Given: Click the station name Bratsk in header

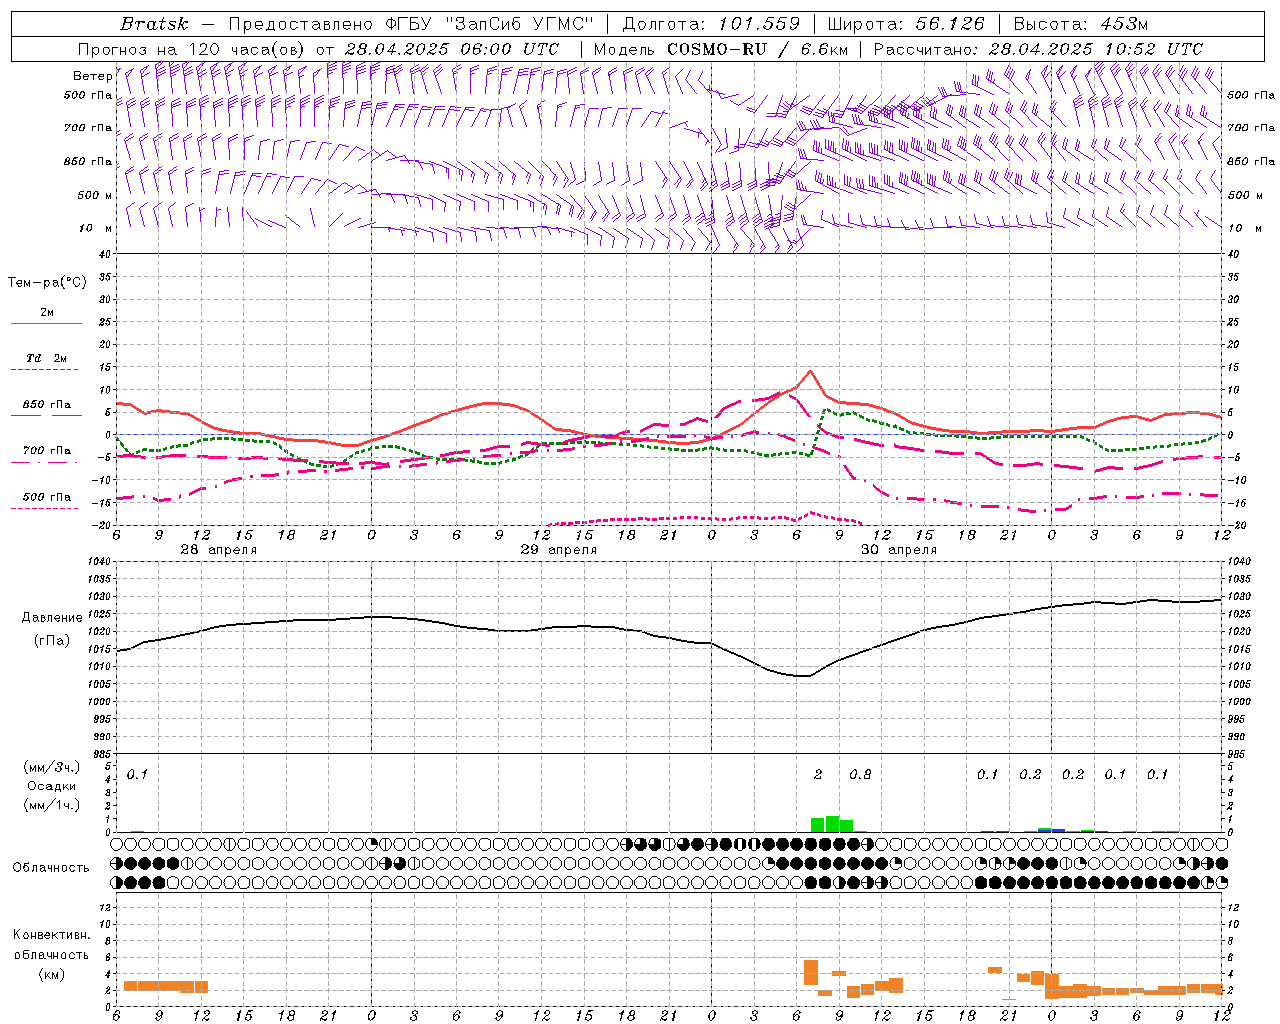Looking at the screenshot, I should (x=153, y=24).
